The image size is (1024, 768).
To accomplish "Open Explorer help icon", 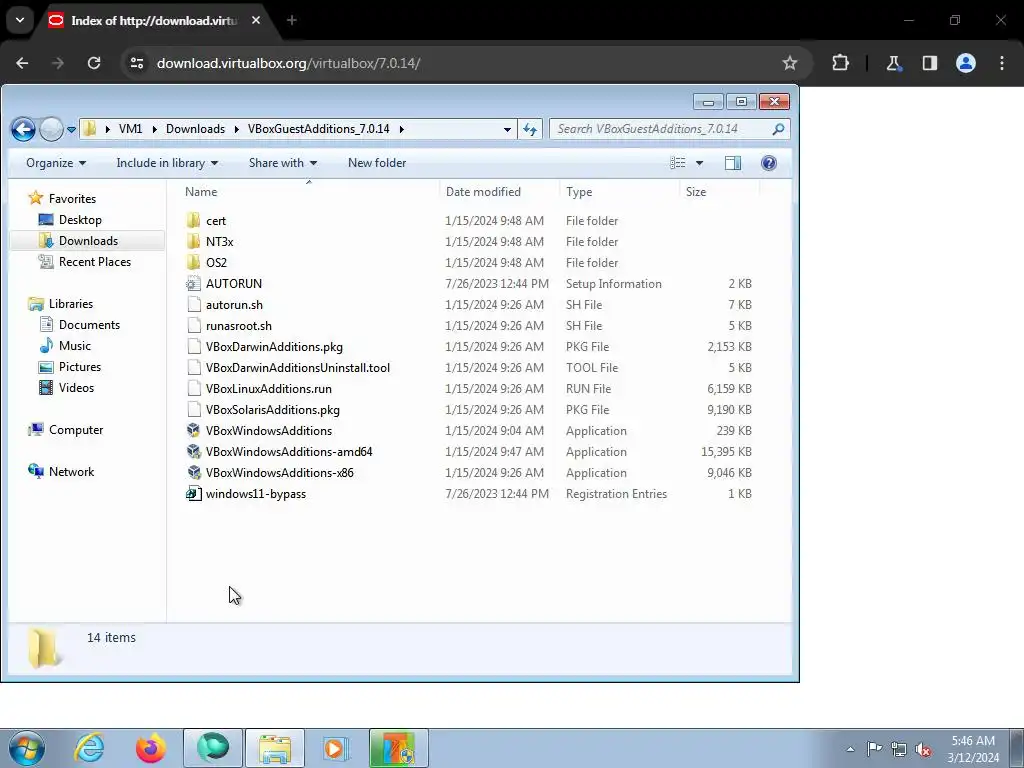I will (x=769, y=163).
